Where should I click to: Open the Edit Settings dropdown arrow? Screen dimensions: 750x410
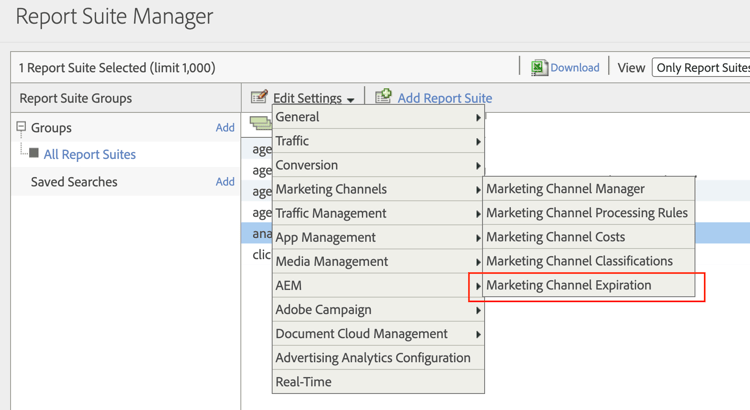(351, 99)
